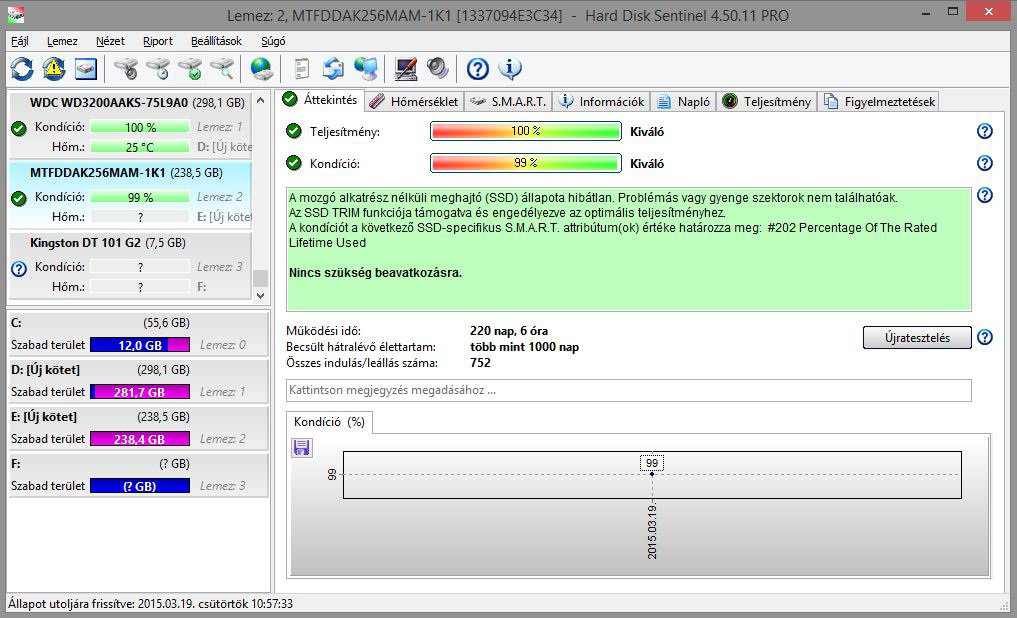Open the Súgó menu
This screenshot has height=618, width=1017.
coord(273,41)
